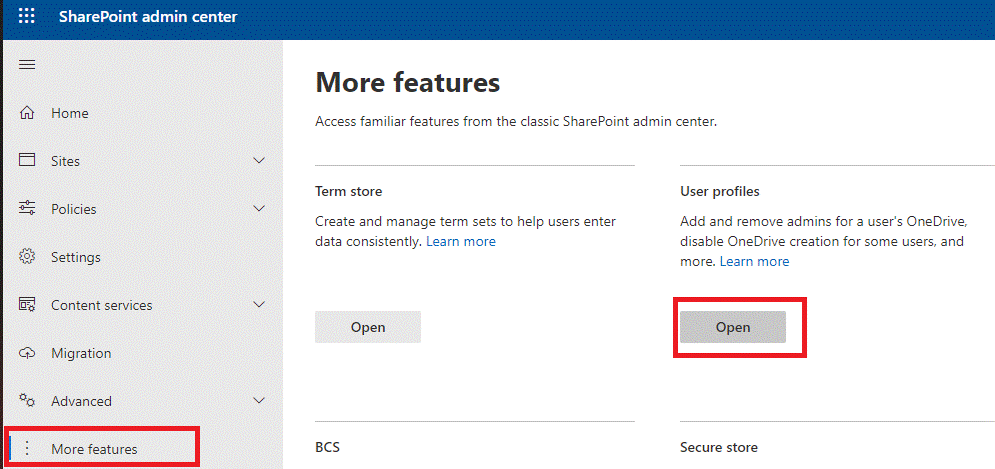Expand the Content services chevron

pos(259,305)
